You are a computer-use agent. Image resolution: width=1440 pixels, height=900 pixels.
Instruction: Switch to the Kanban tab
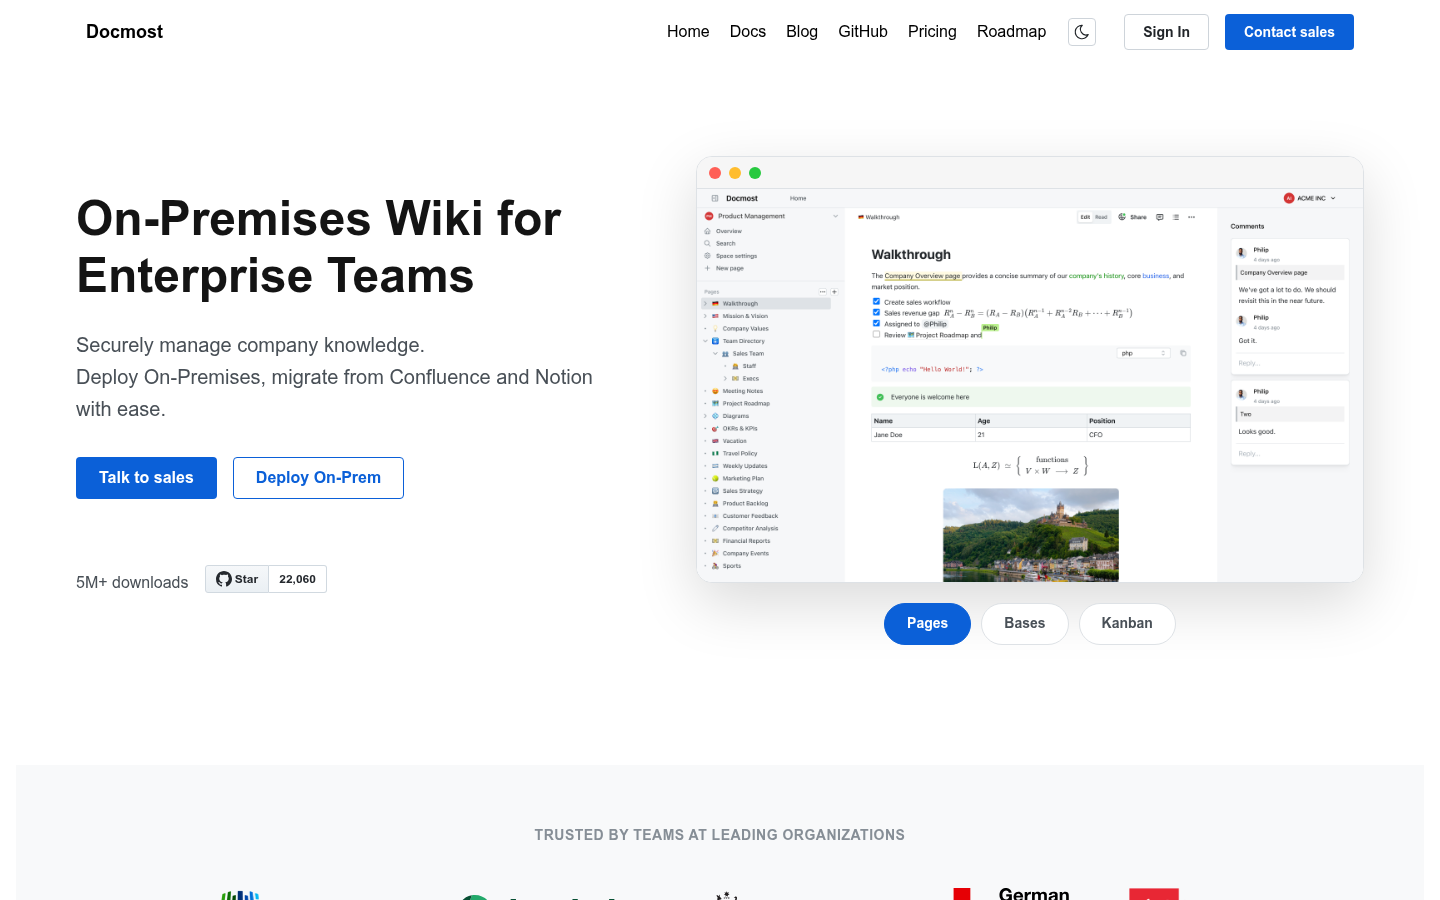click(x=1127, y=624)
